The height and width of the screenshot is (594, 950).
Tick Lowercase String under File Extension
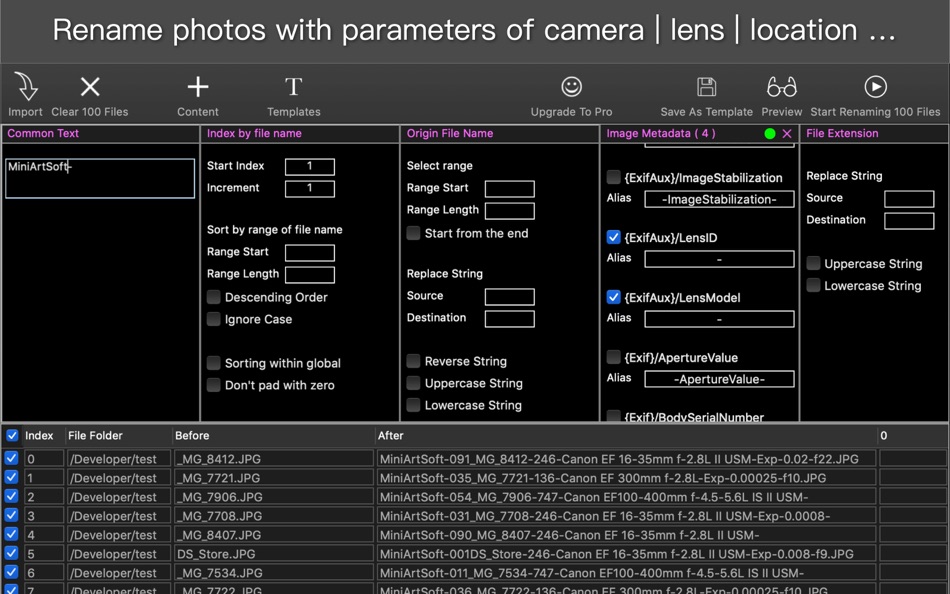(x=814, y=286)
